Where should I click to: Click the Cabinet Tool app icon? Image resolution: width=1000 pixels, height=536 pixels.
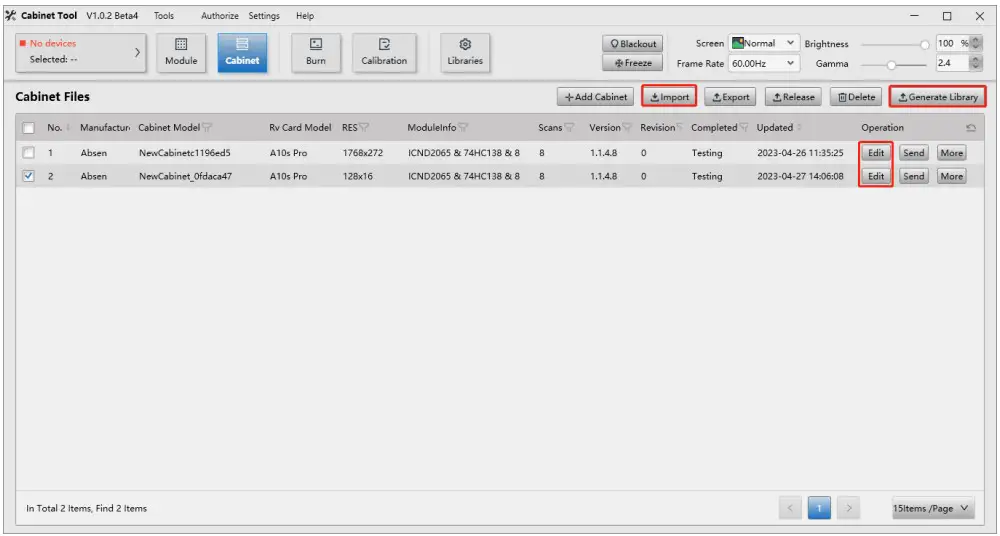[11, 16]
